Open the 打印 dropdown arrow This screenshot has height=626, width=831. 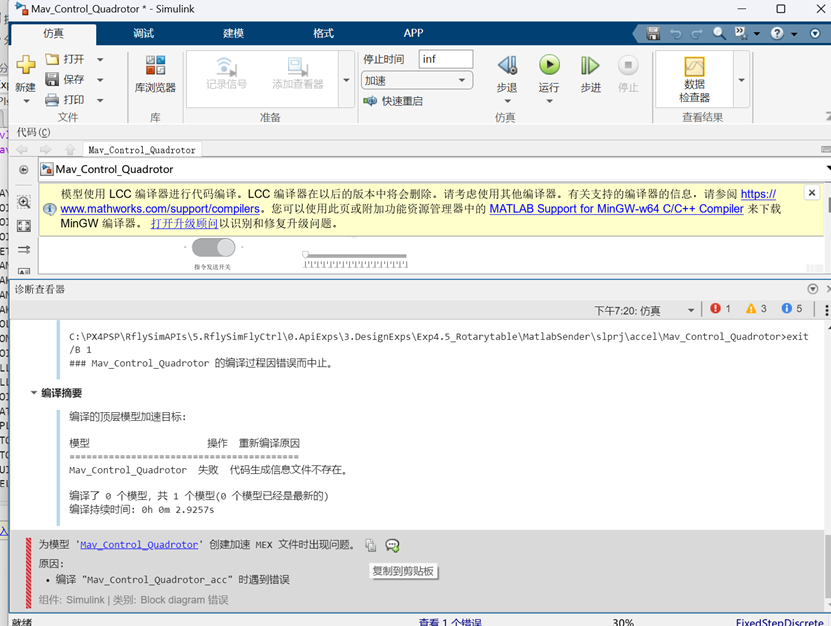[x=100, y=100]
